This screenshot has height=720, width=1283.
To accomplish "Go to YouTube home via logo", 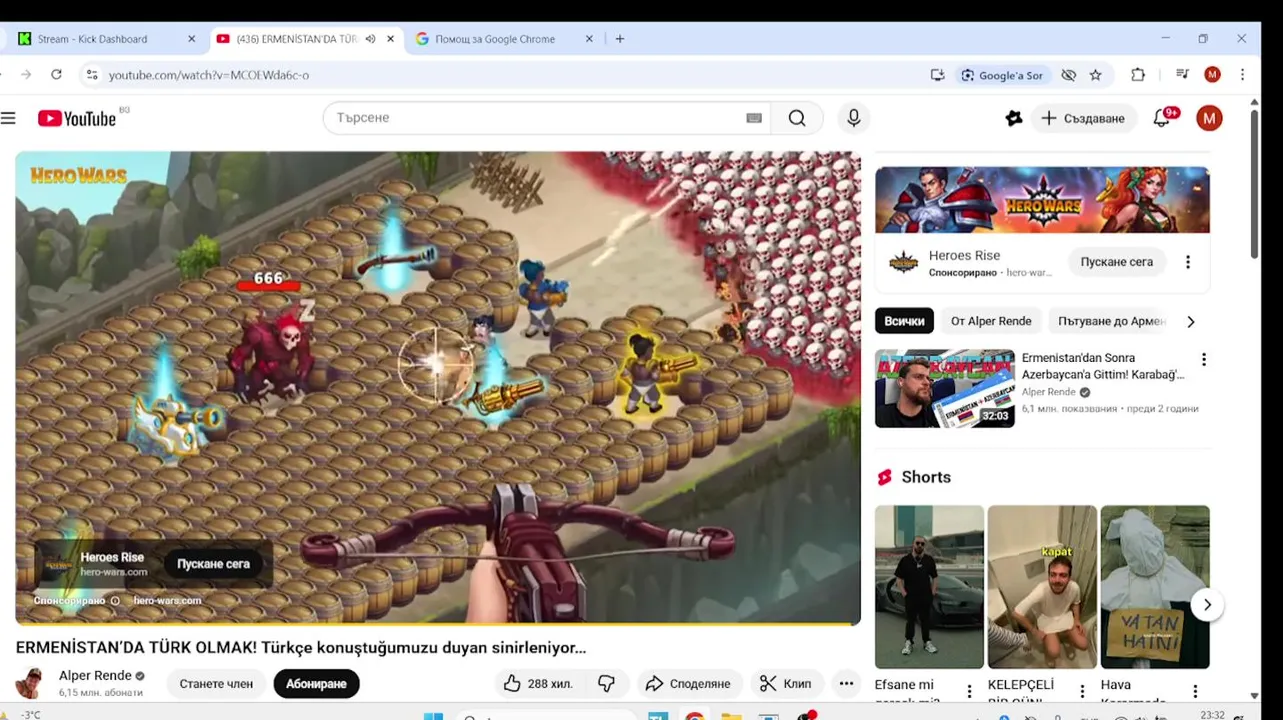I will coord(77,118).
